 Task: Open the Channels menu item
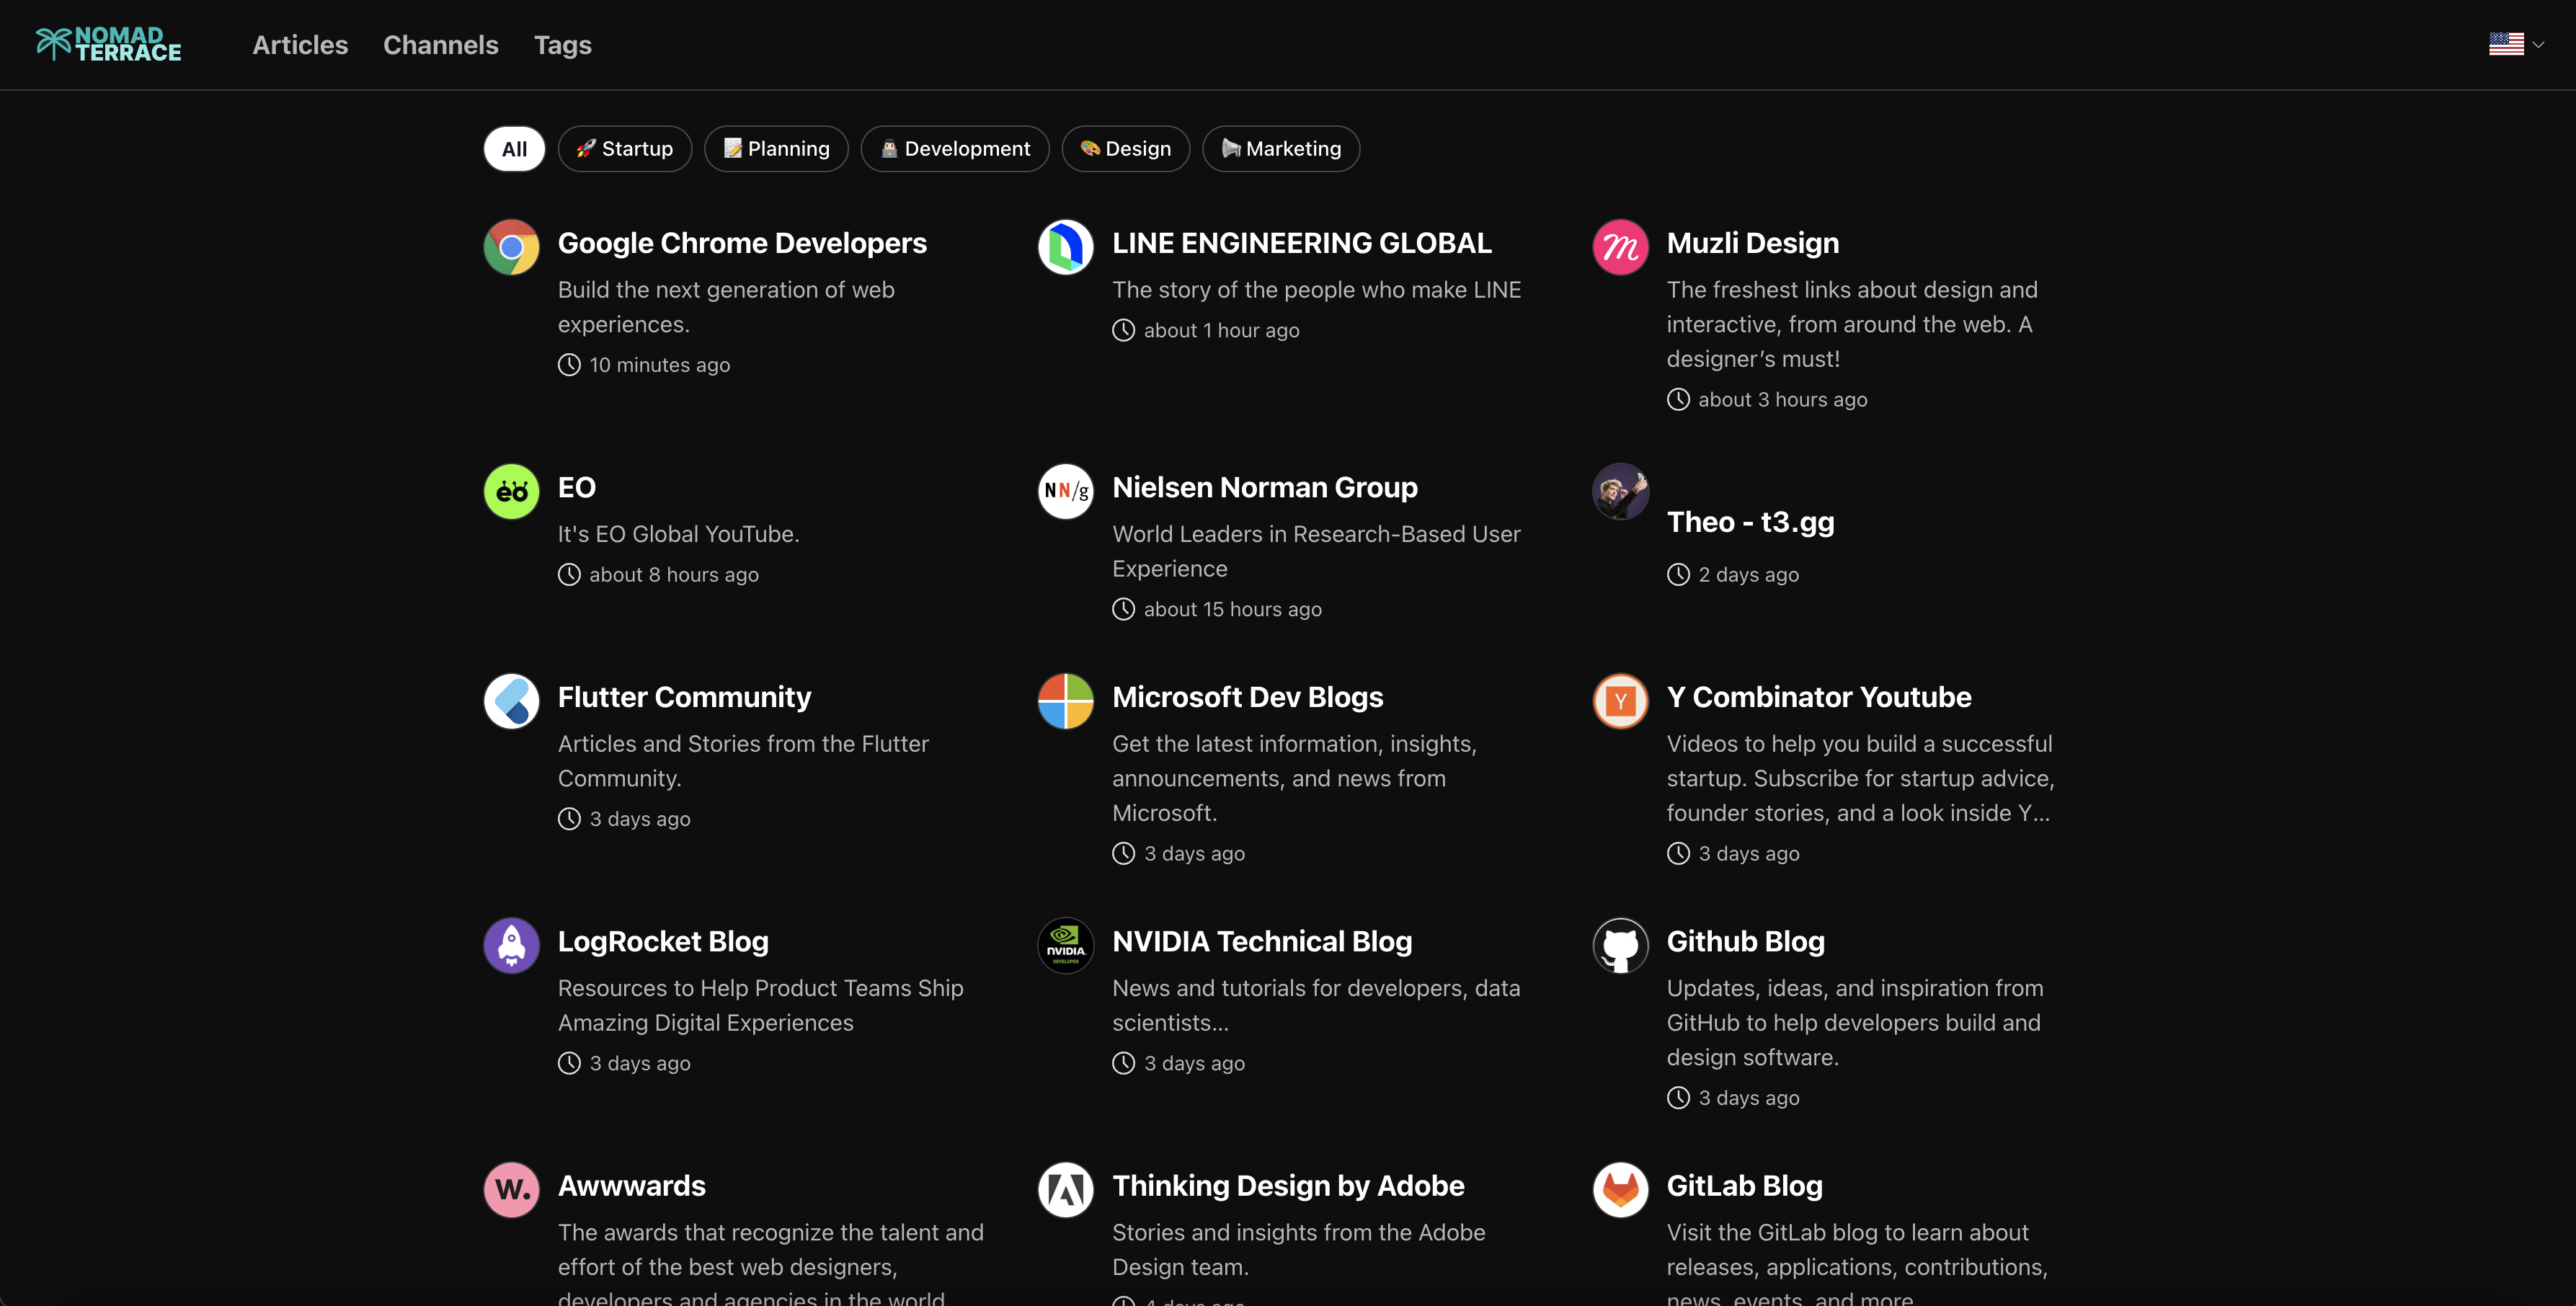click(440, 45)
